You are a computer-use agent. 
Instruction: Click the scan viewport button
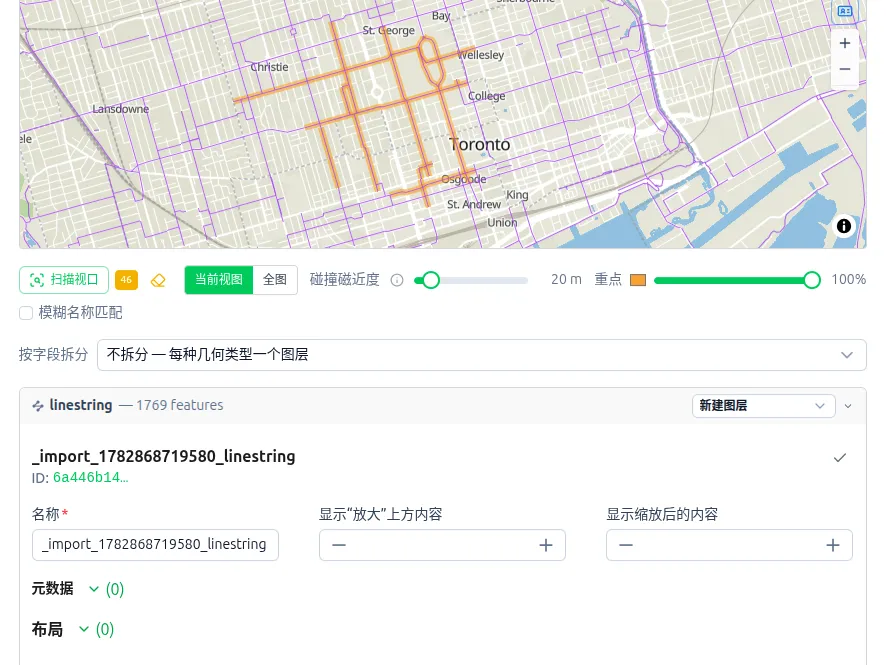click(64, 280)
